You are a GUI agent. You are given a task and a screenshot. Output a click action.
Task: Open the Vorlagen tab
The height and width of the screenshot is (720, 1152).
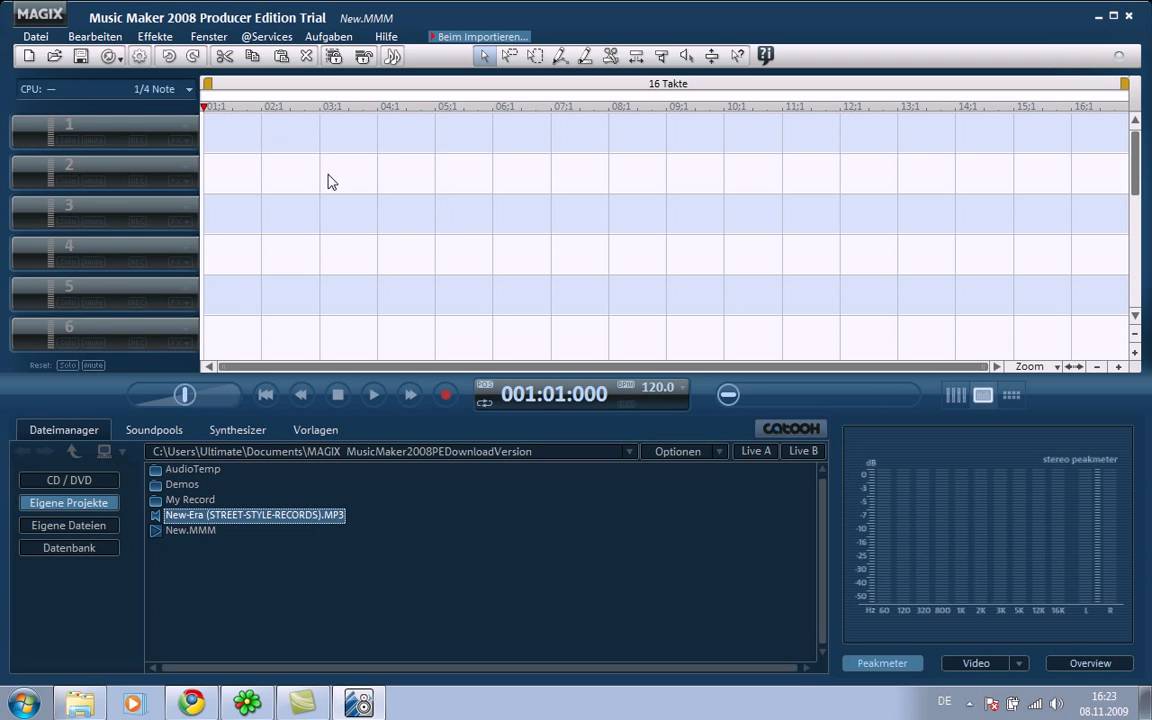(x=315, y=430)
